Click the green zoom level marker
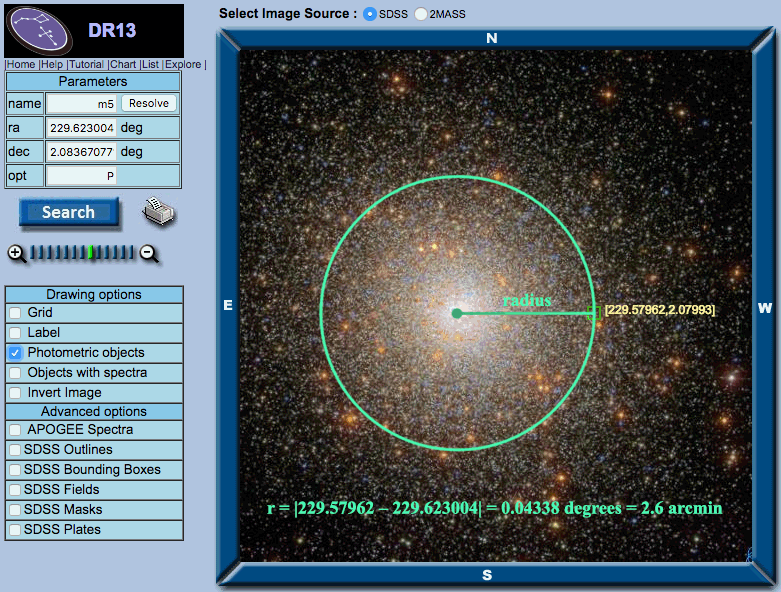 90,252
